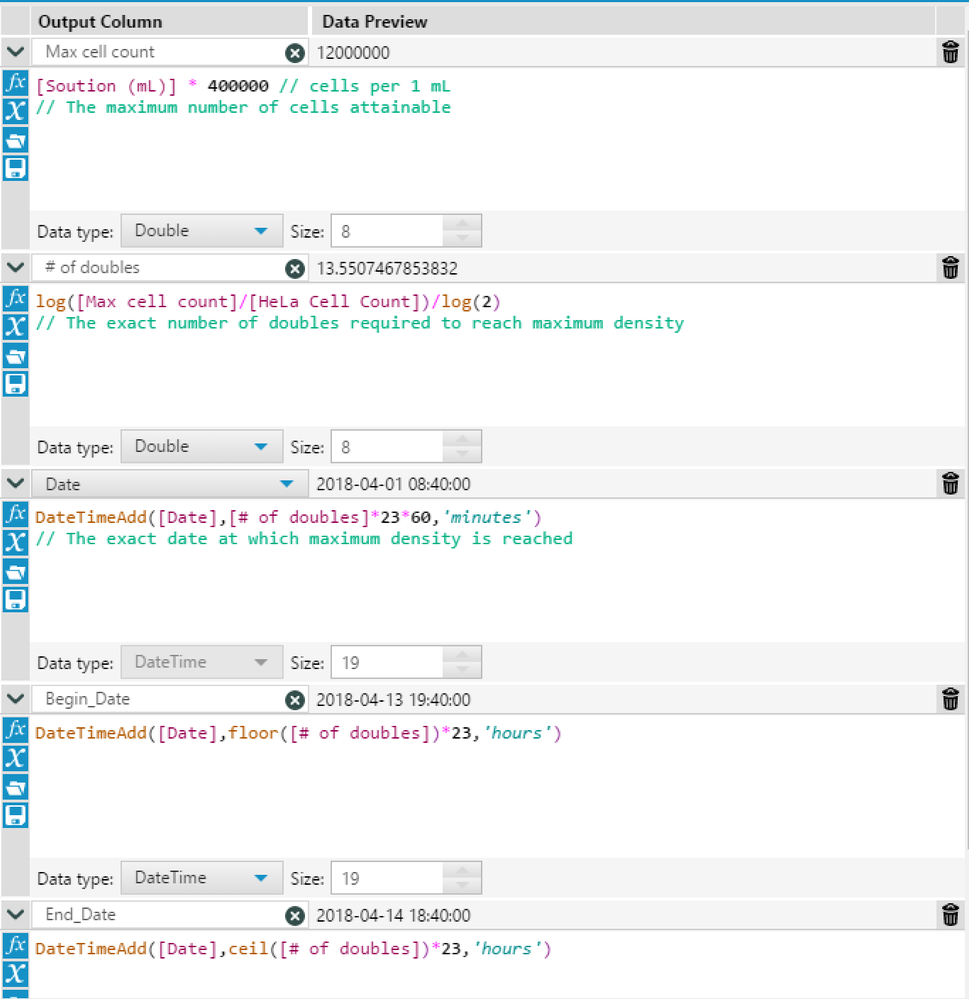Viewport: 969px width, 999px height.
Task: Clear the Begin_Date column name
Action: pos(294,700)
